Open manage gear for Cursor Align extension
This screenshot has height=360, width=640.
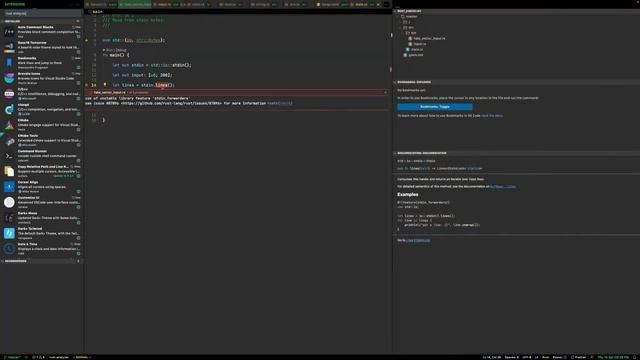click(x=78, y=192)
